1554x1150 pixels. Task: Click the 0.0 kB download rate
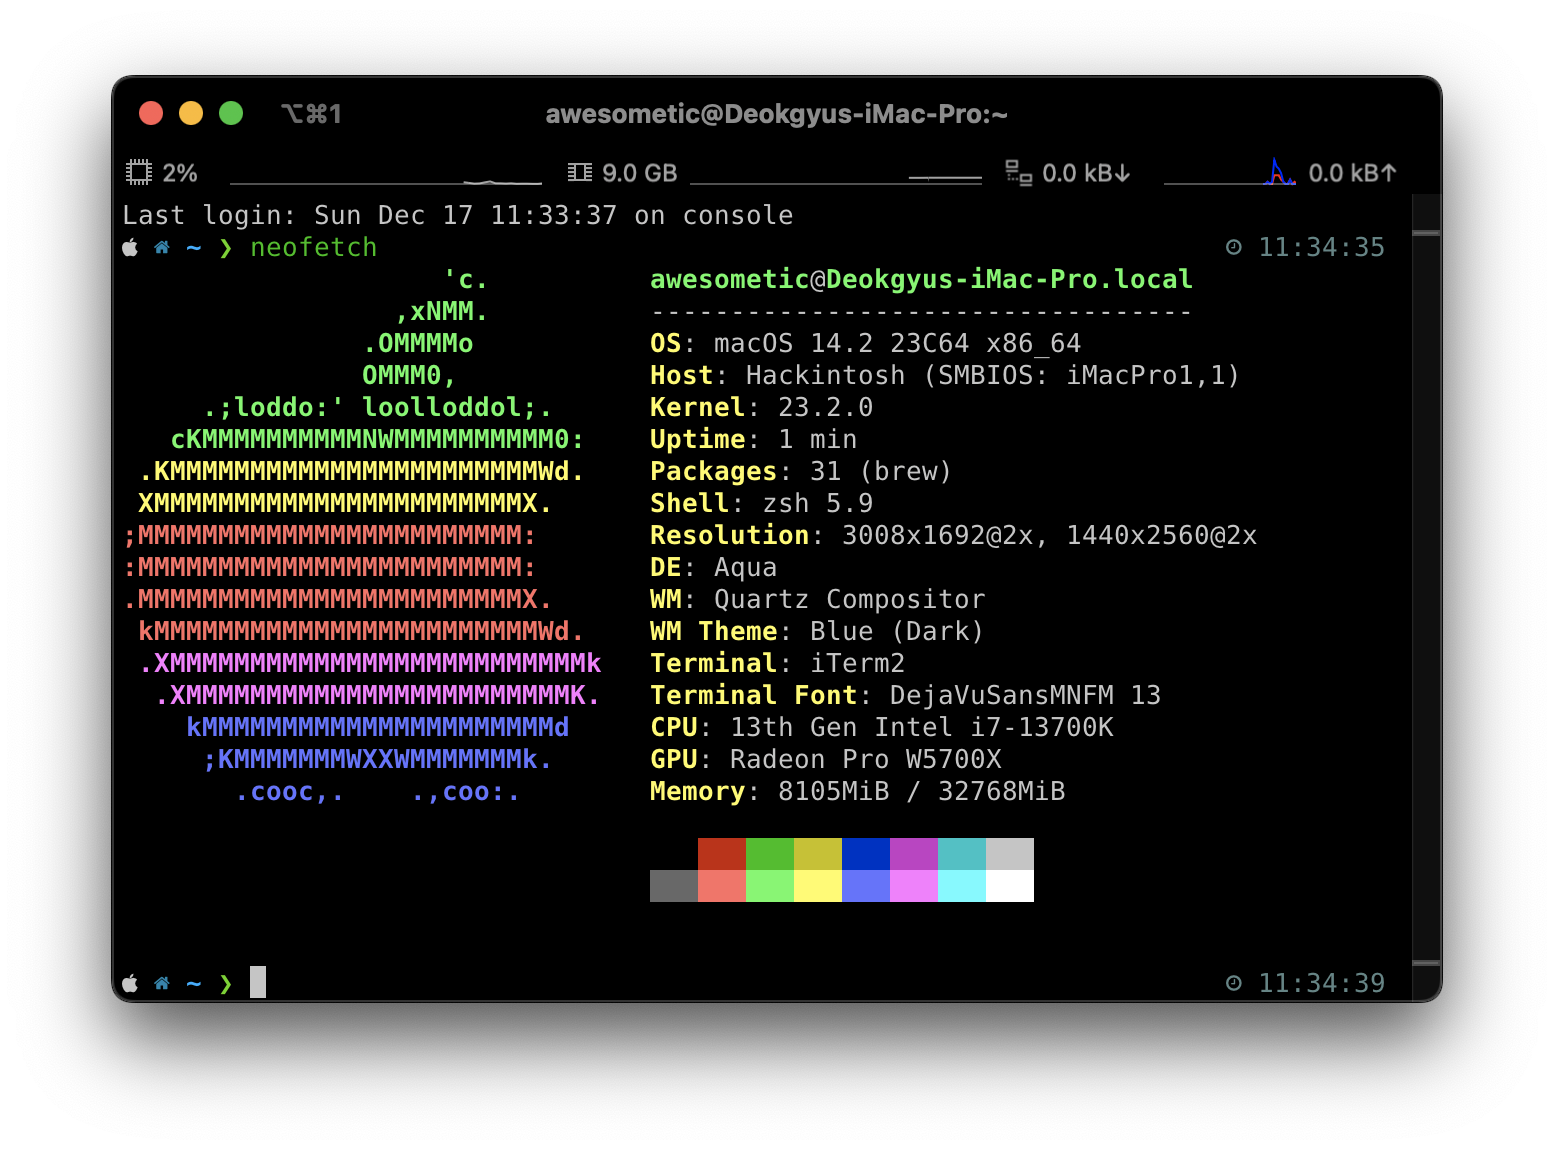click(x=1086, y=173)
